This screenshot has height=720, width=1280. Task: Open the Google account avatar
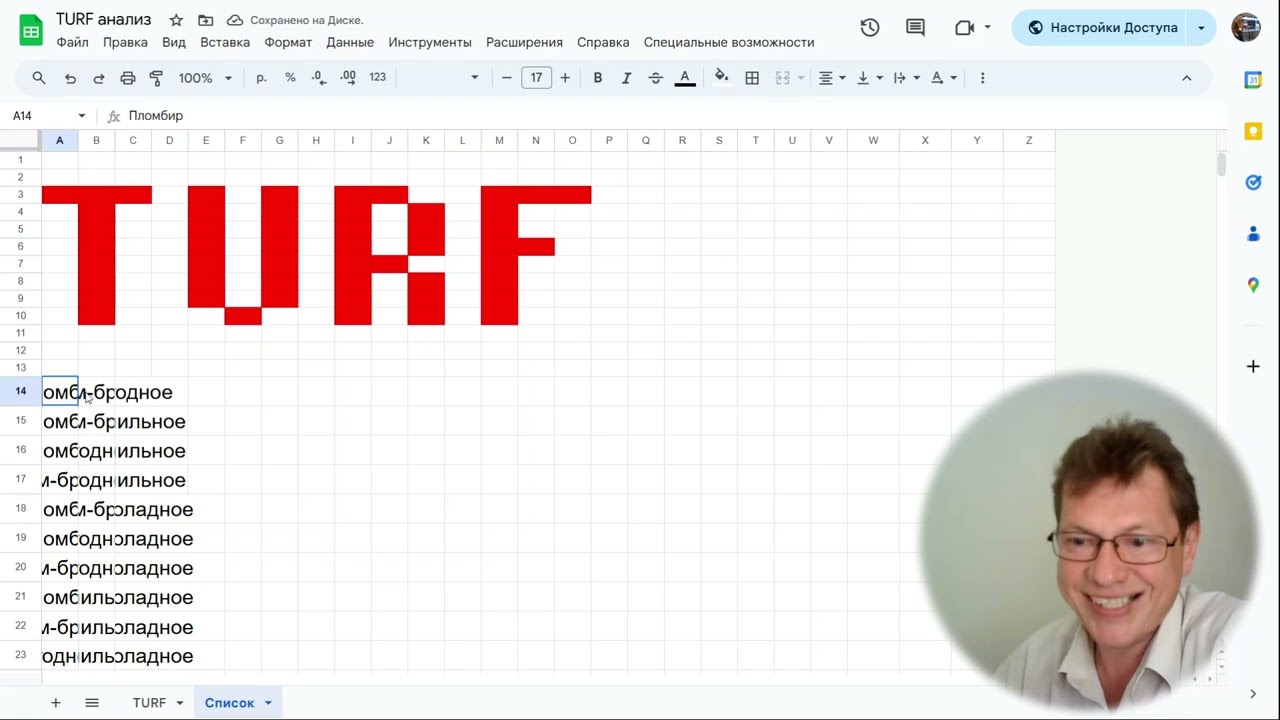point(1246,28)
